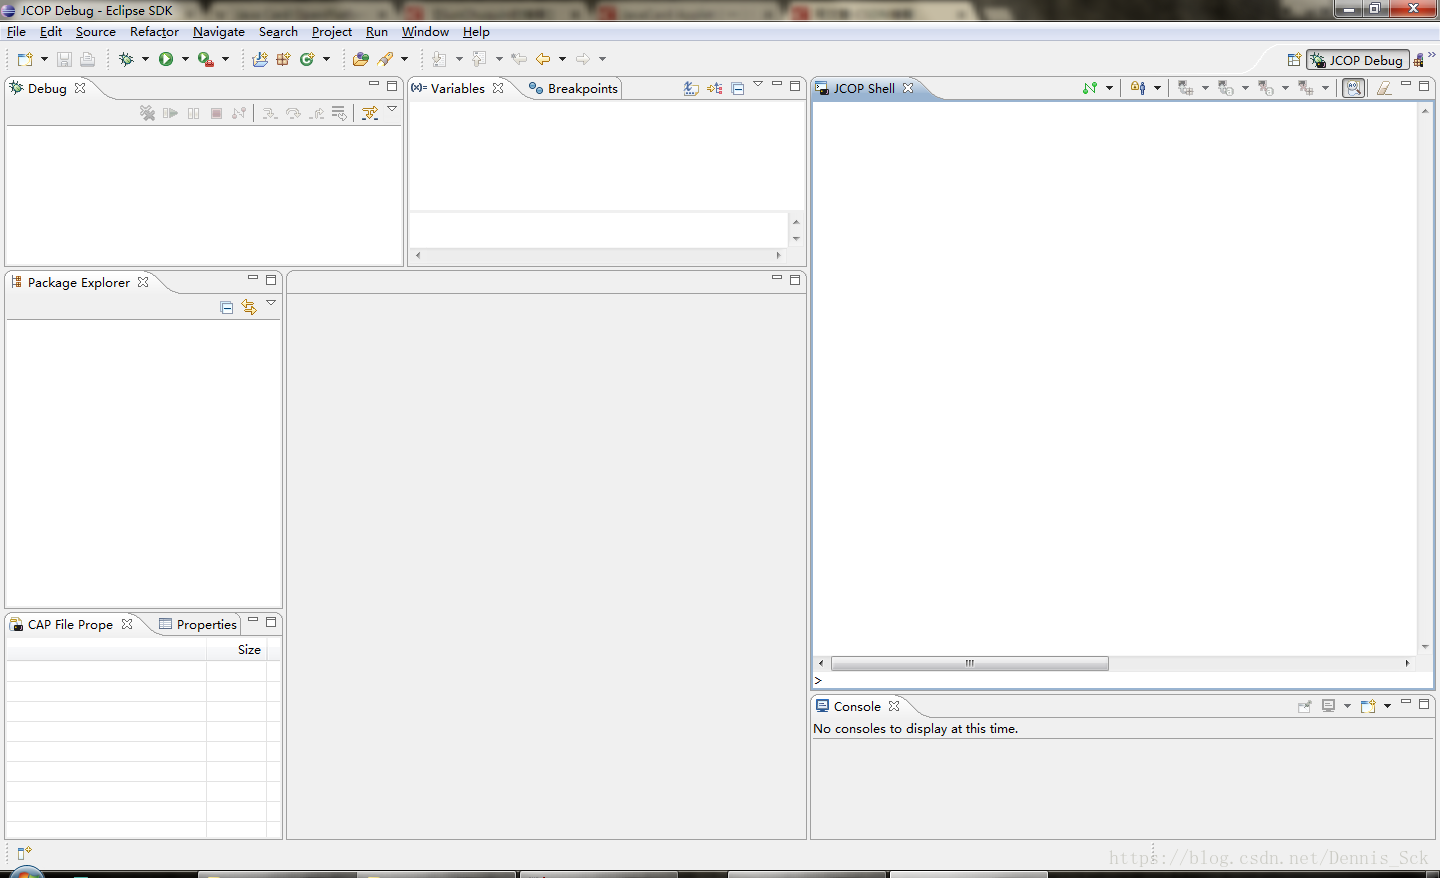
Task: Collapse All in Package Explorer
Action: pos(226,308)
